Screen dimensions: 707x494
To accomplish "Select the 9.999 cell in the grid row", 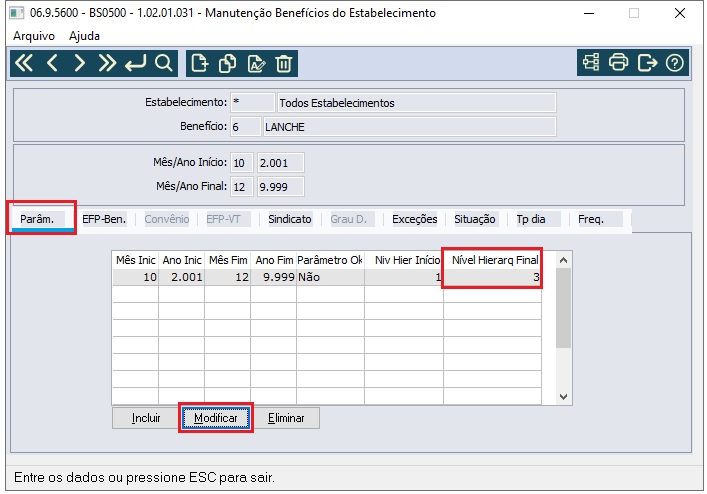I will coord(274,277).
